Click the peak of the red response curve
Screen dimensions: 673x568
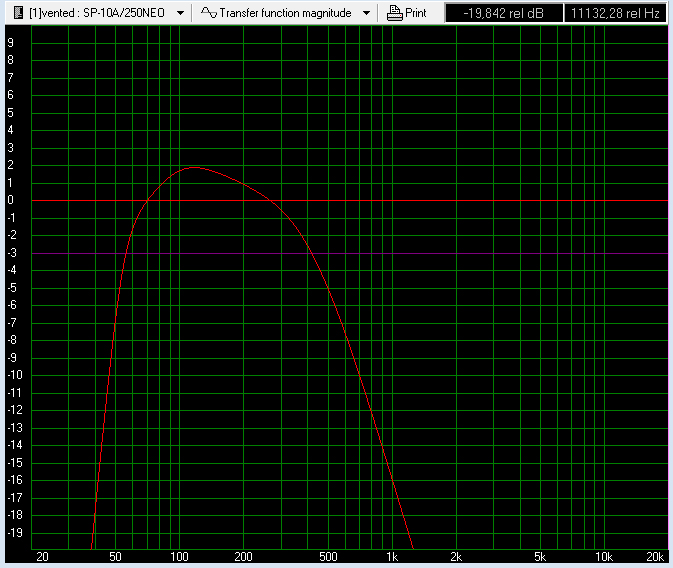(x=194, y=167)
